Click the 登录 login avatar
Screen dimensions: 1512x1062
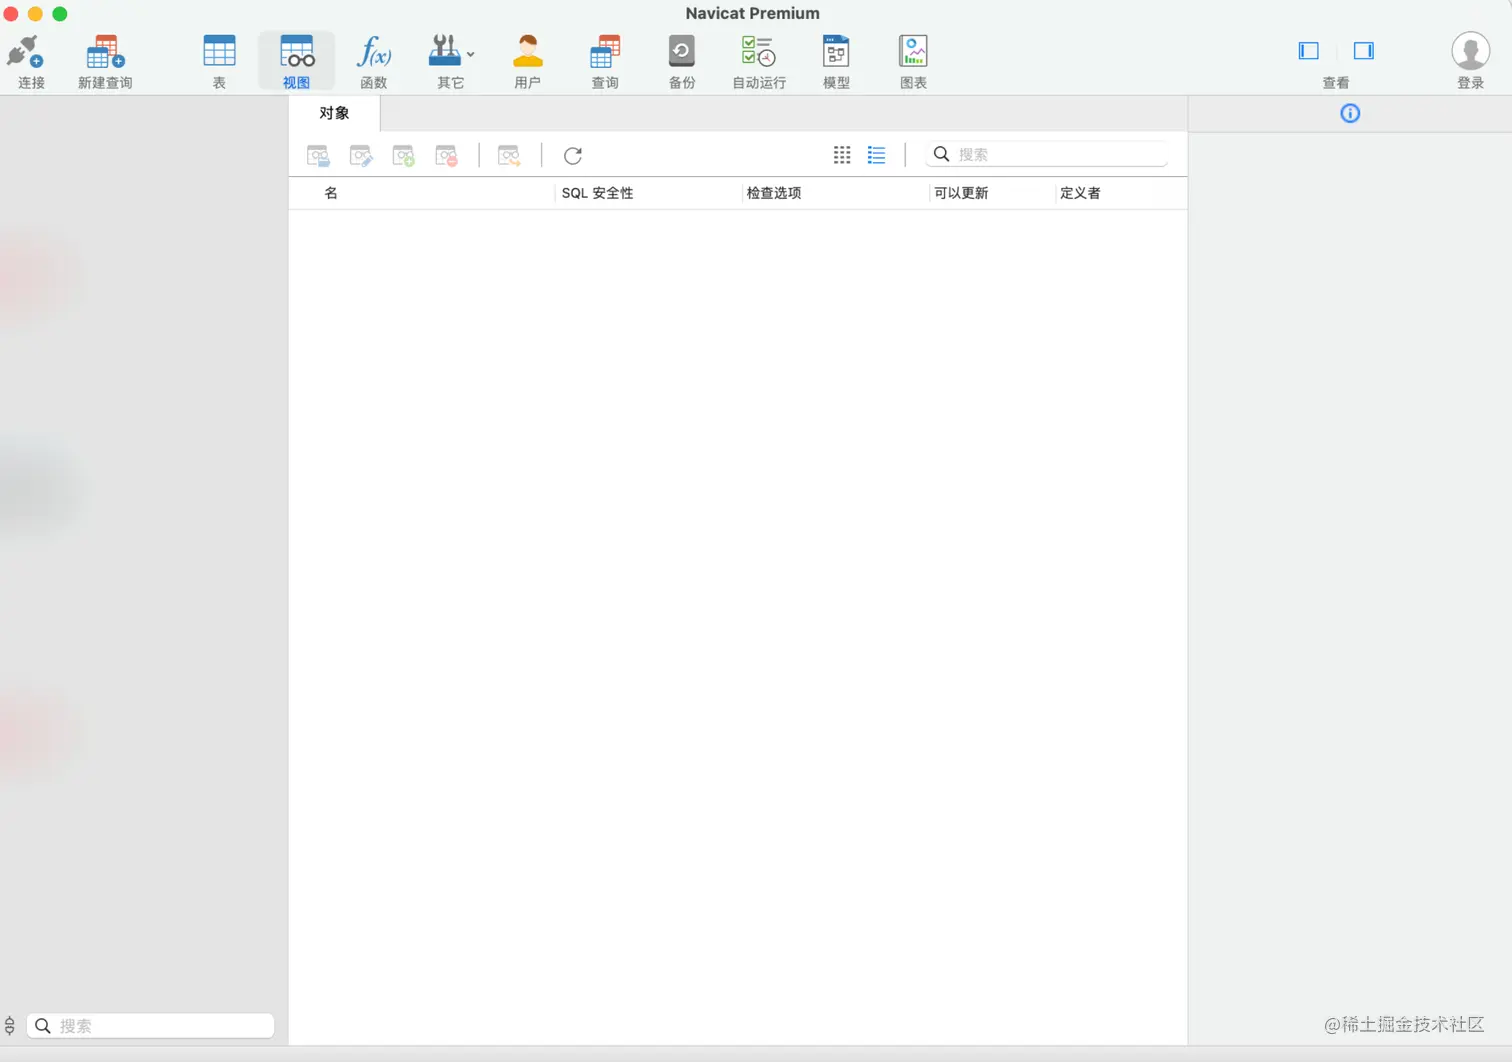1471,51
